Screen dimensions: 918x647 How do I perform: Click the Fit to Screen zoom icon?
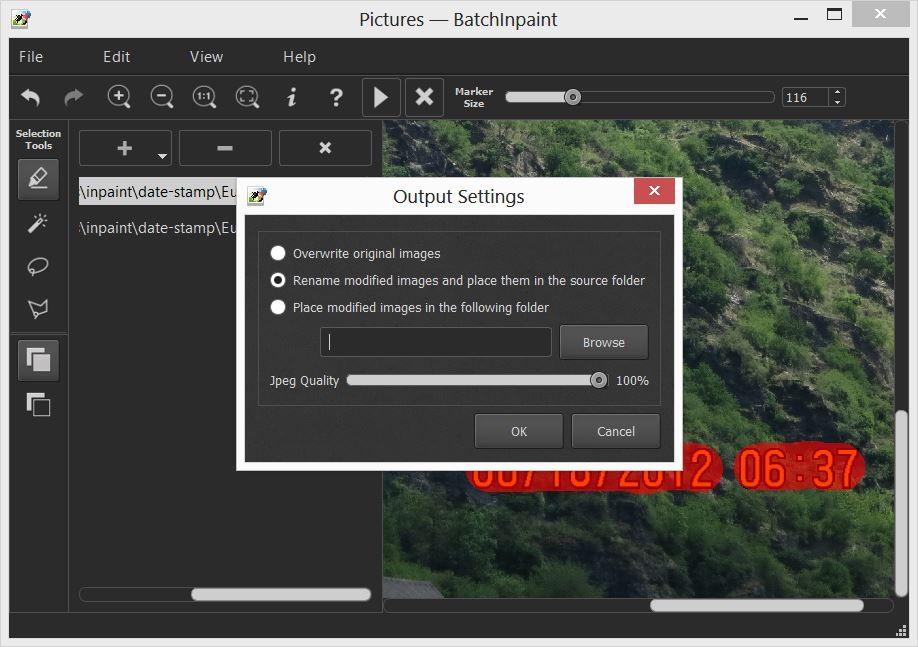pyautogui.click(x=246, y=97)
